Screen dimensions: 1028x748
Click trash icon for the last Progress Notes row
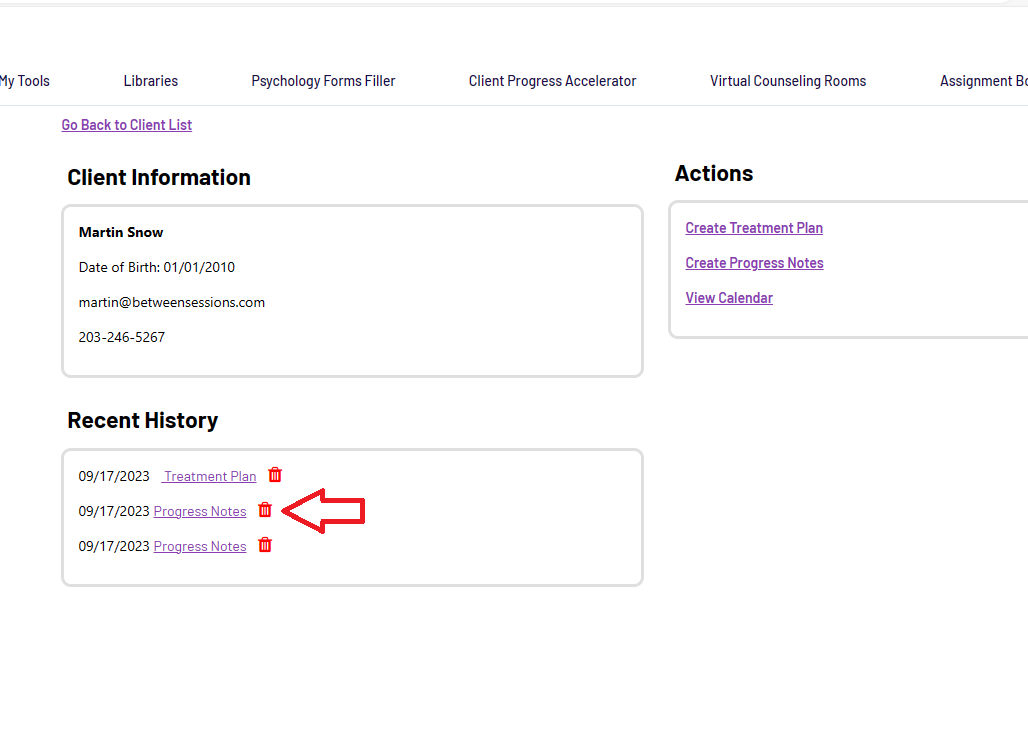point(265,545)
